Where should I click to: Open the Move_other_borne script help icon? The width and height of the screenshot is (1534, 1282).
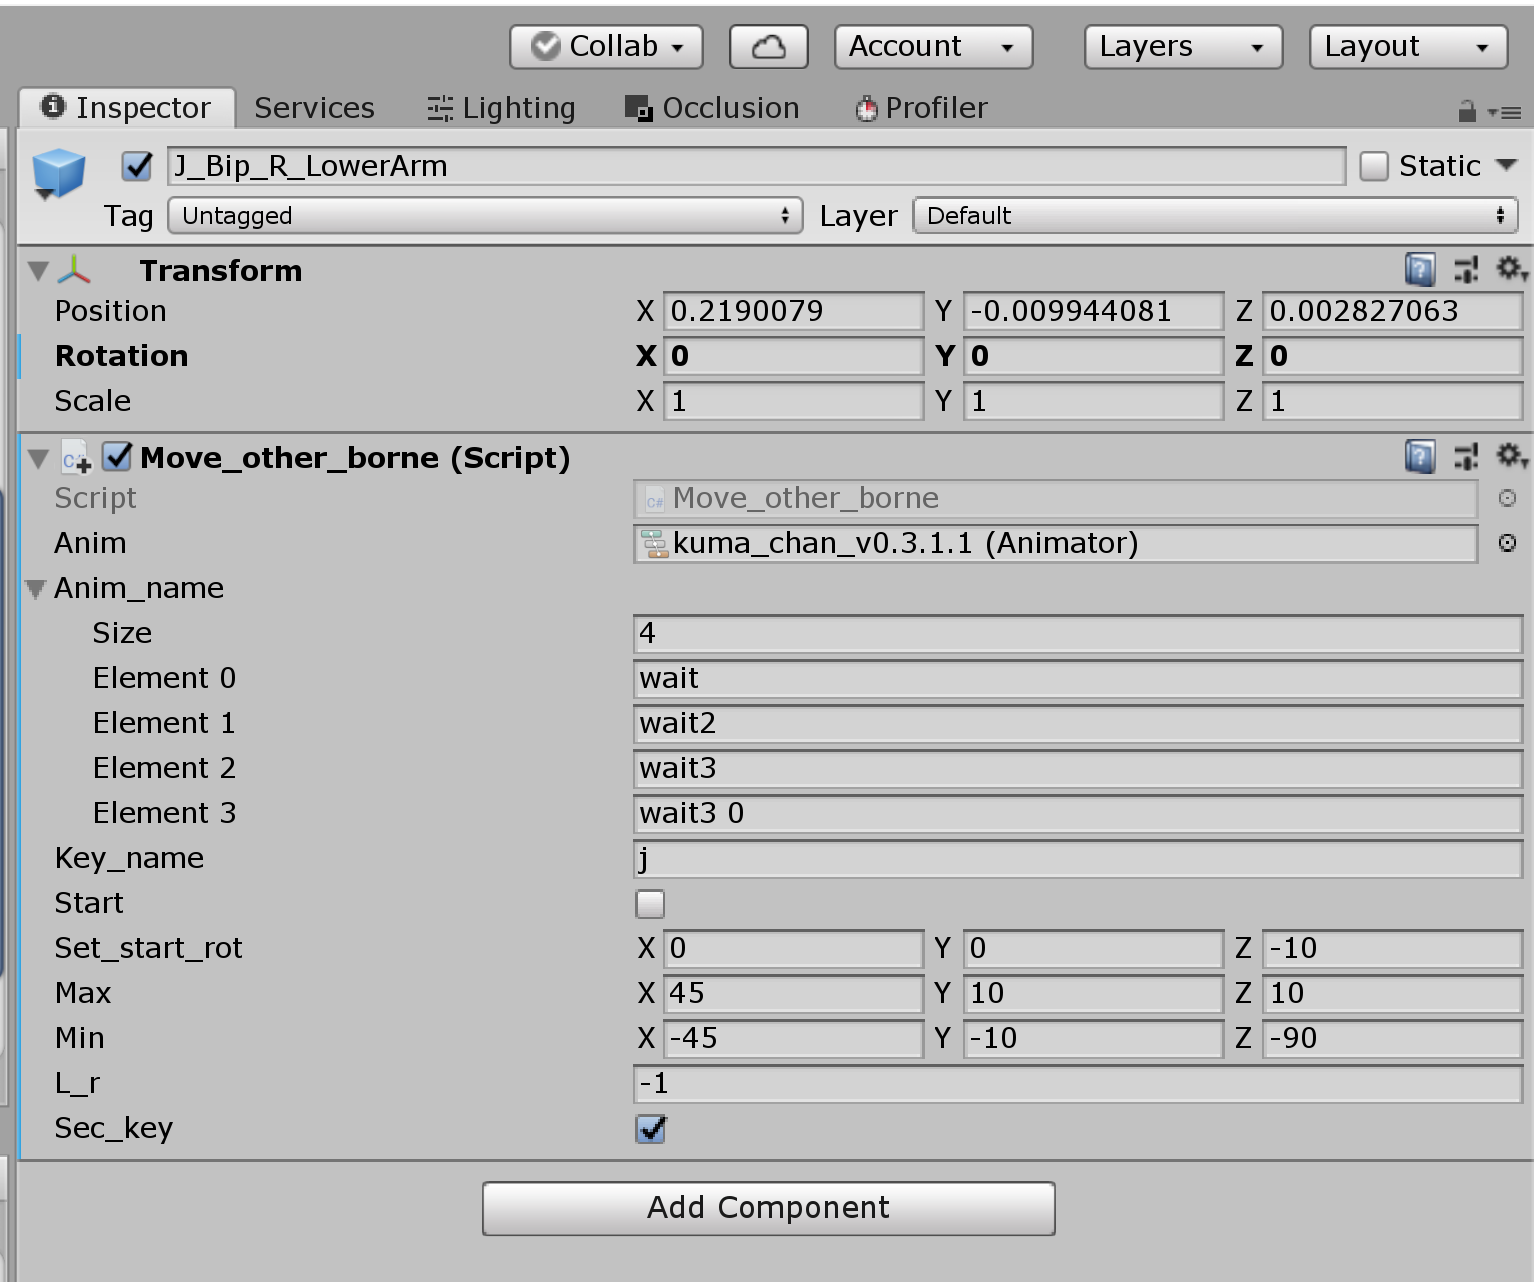coord(1419,457)
